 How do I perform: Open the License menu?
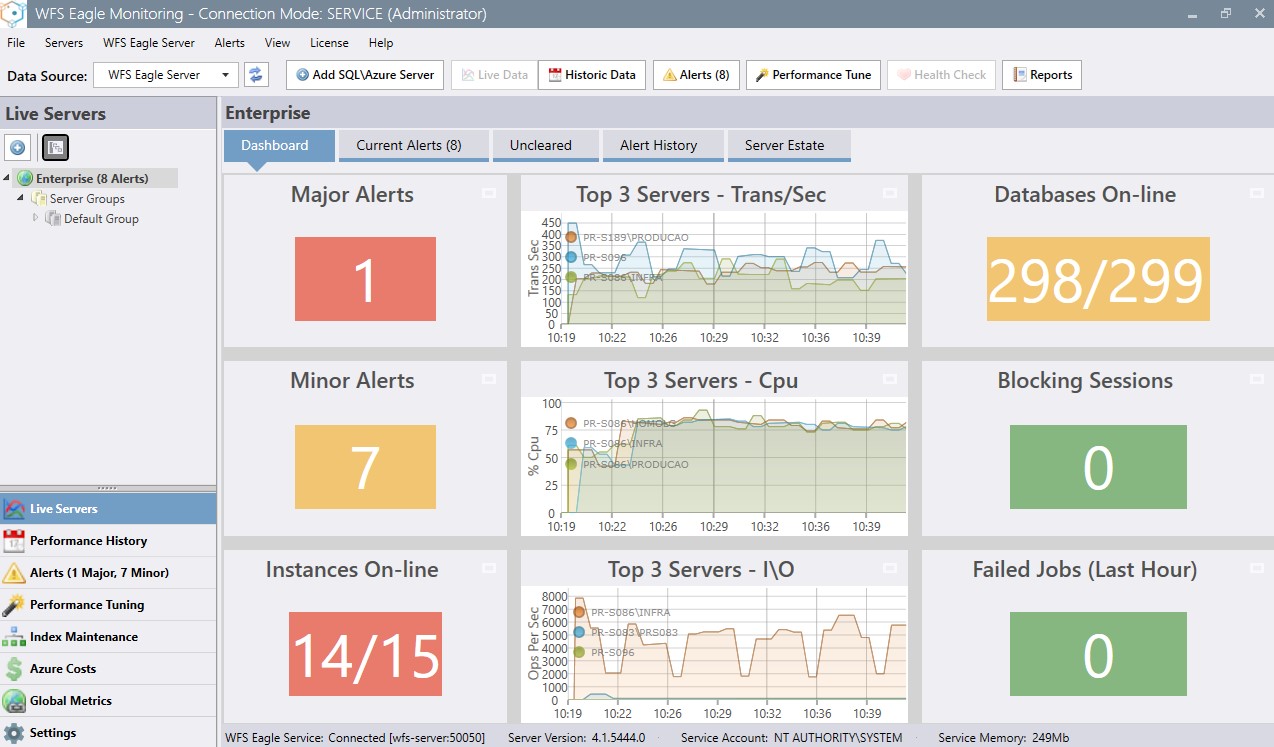point(329,43)
